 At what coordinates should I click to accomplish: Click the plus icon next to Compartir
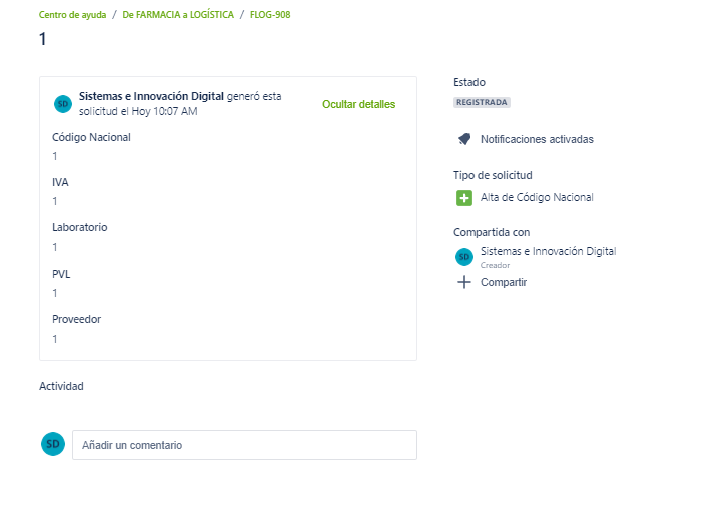464,282
